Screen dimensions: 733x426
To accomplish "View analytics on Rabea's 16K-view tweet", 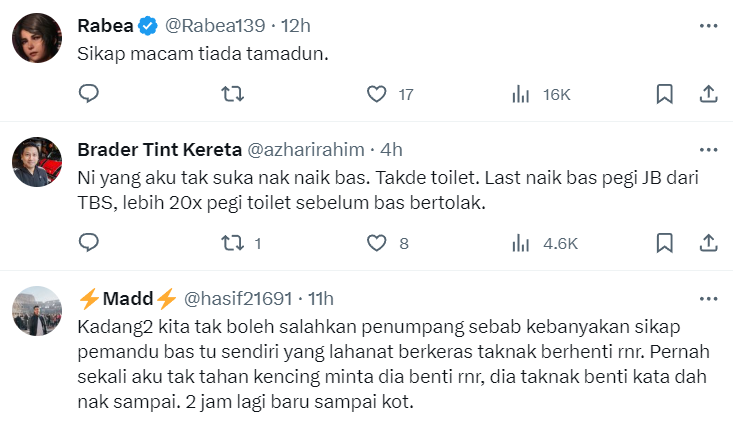I will click(521, 94).
